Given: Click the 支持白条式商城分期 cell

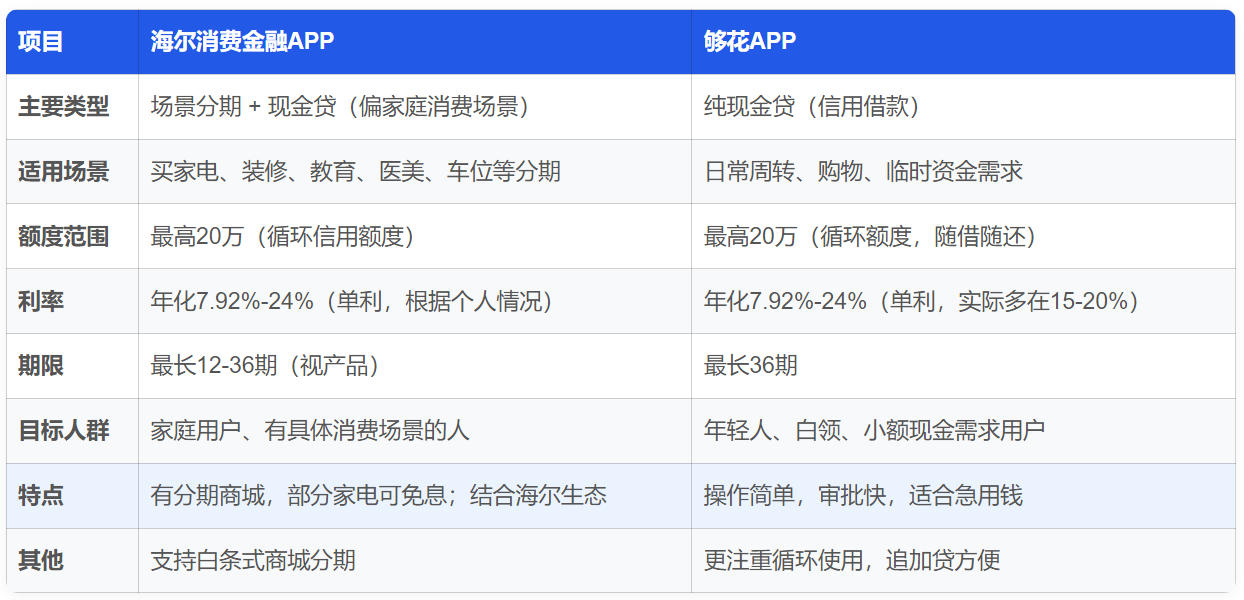Looking at the screenshot, I should click(253, 561).
